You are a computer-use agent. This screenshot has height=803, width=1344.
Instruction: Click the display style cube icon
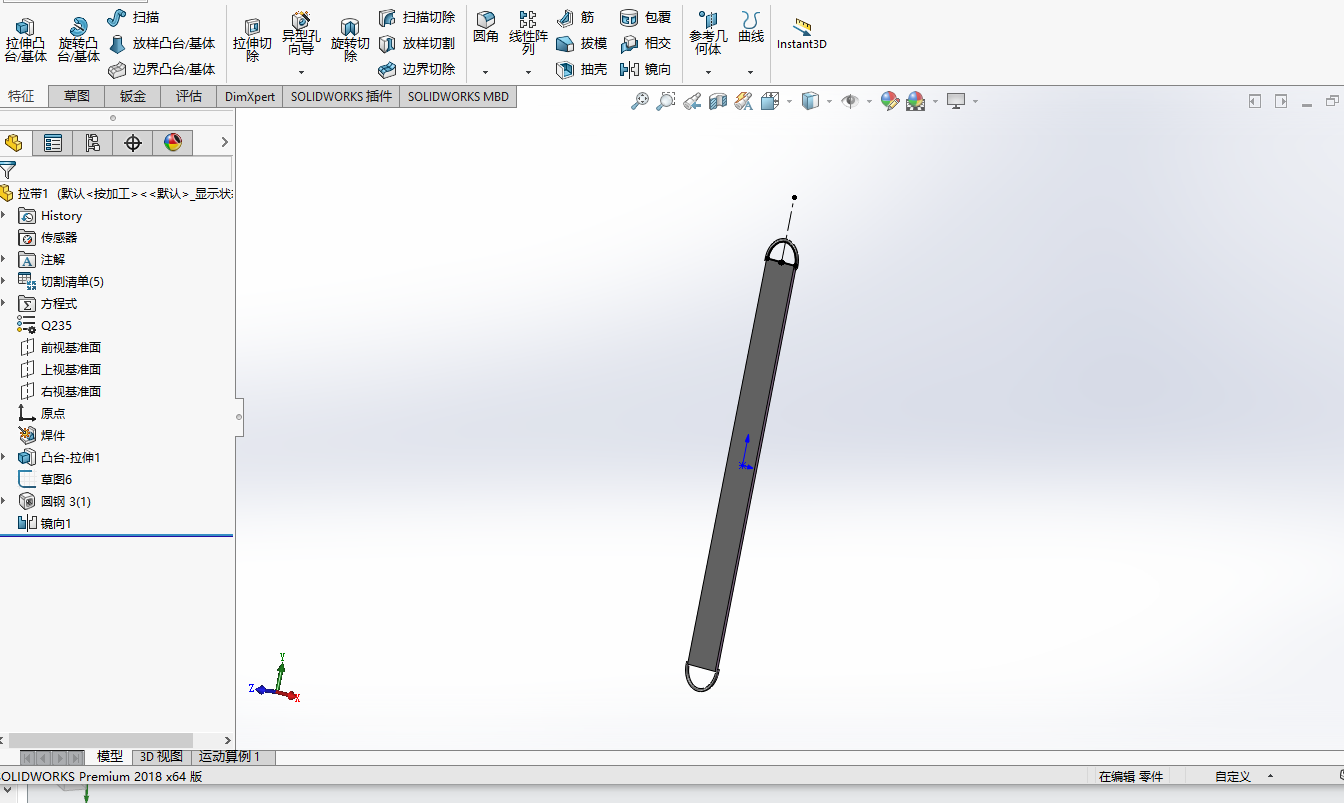coord(811,101)
